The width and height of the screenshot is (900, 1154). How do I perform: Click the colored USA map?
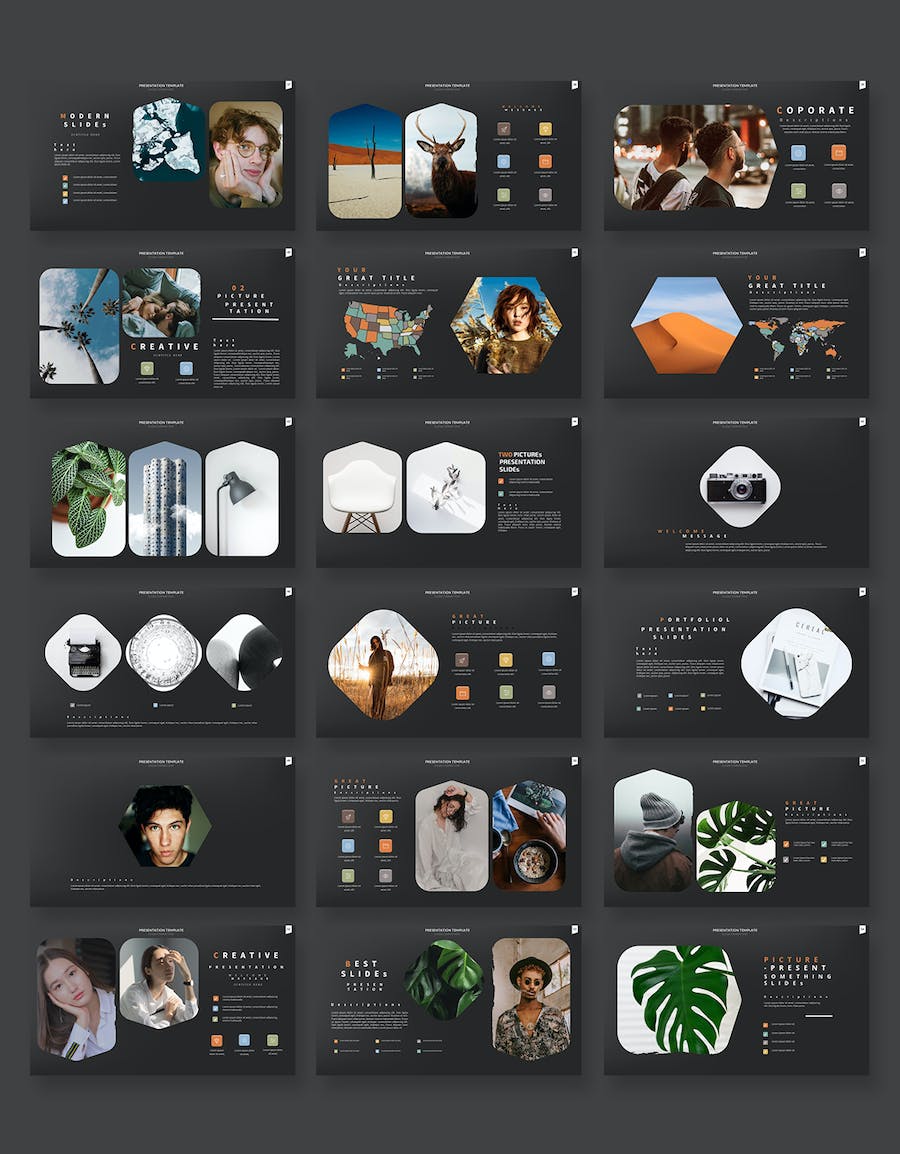point(387,329)
